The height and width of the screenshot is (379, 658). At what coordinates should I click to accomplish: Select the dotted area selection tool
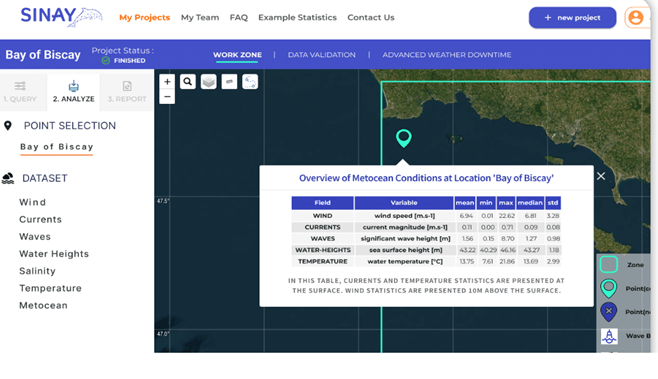coord(250,81)
